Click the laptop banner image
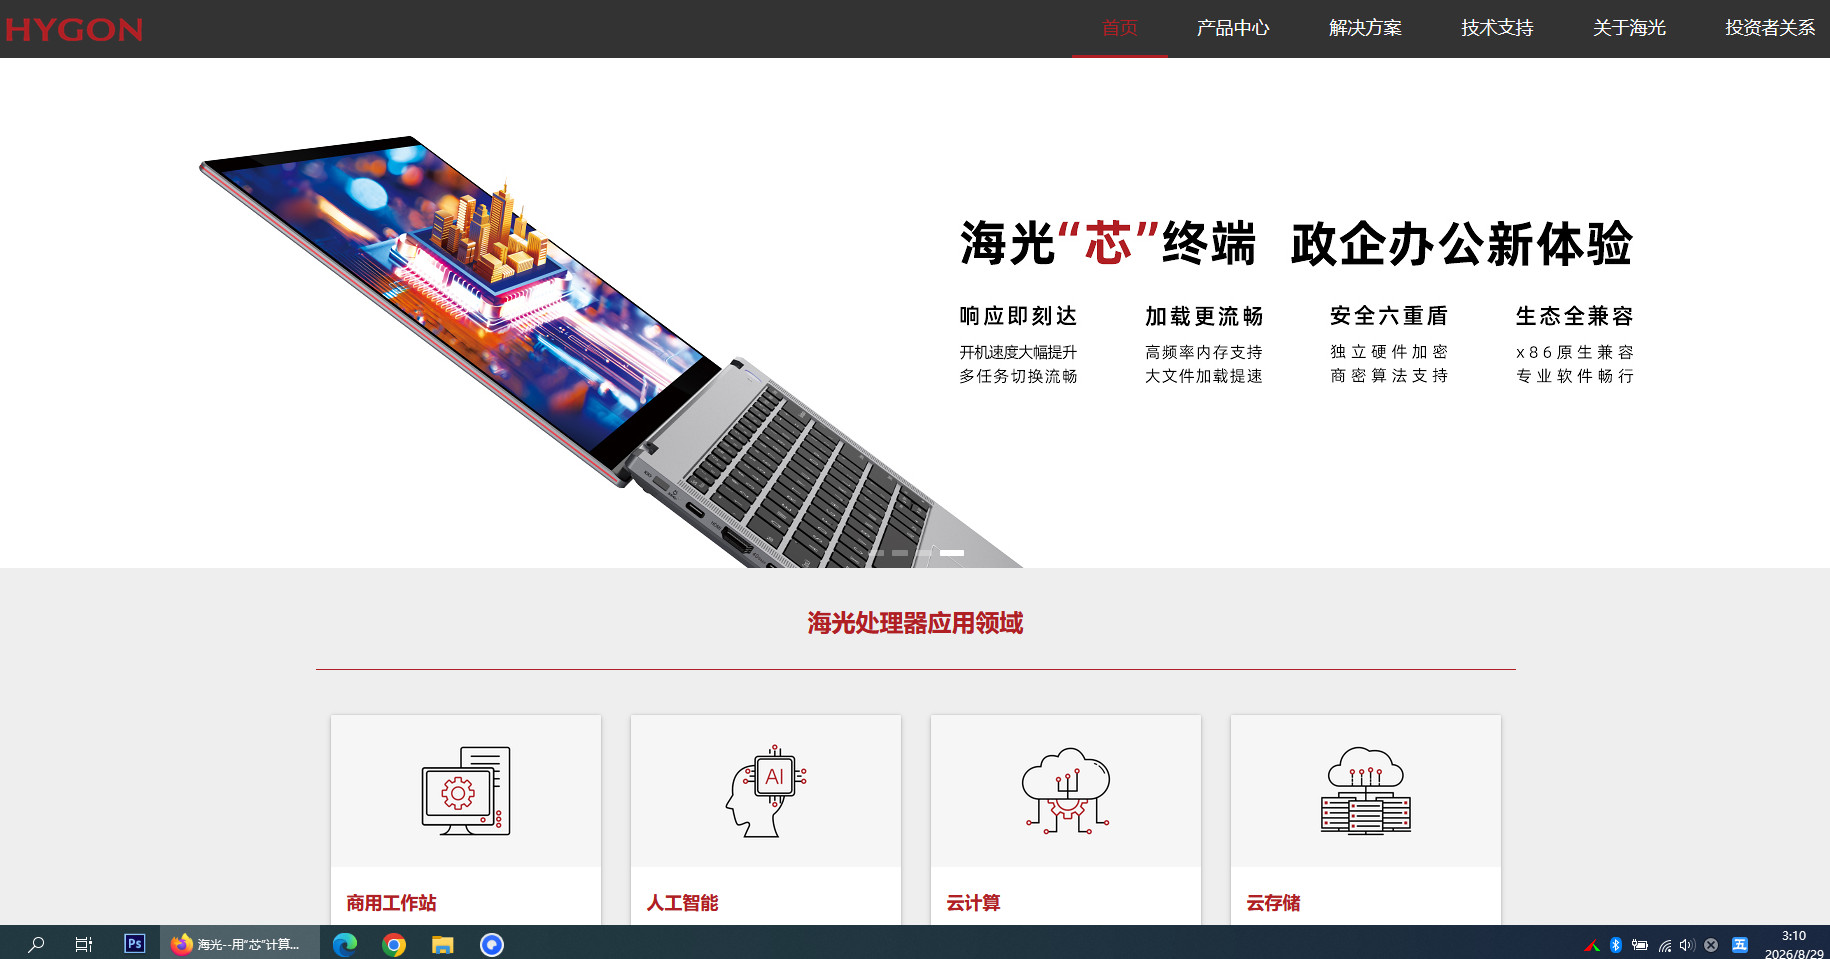The height and width of the screenshot is (959, 1830). click(x=610, y=350)
